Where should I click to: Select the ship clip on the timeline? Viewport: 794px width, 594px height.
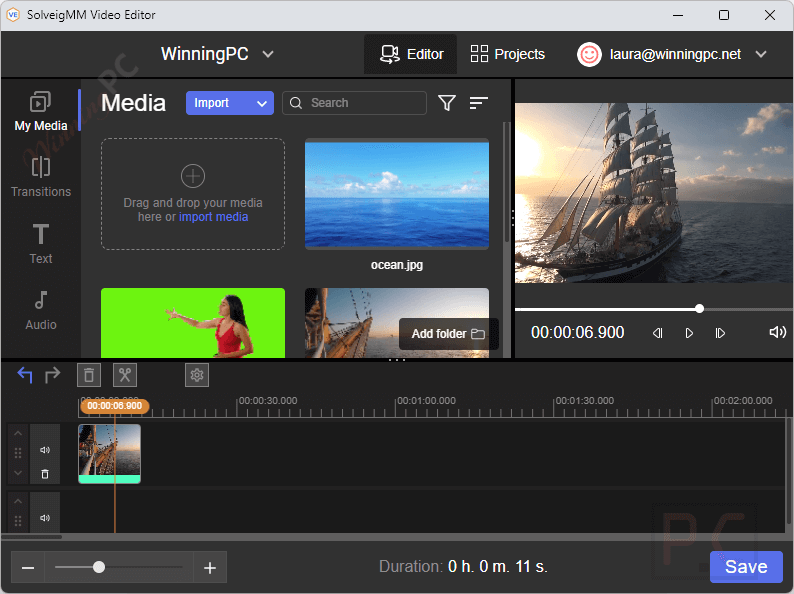coord(109,454)
